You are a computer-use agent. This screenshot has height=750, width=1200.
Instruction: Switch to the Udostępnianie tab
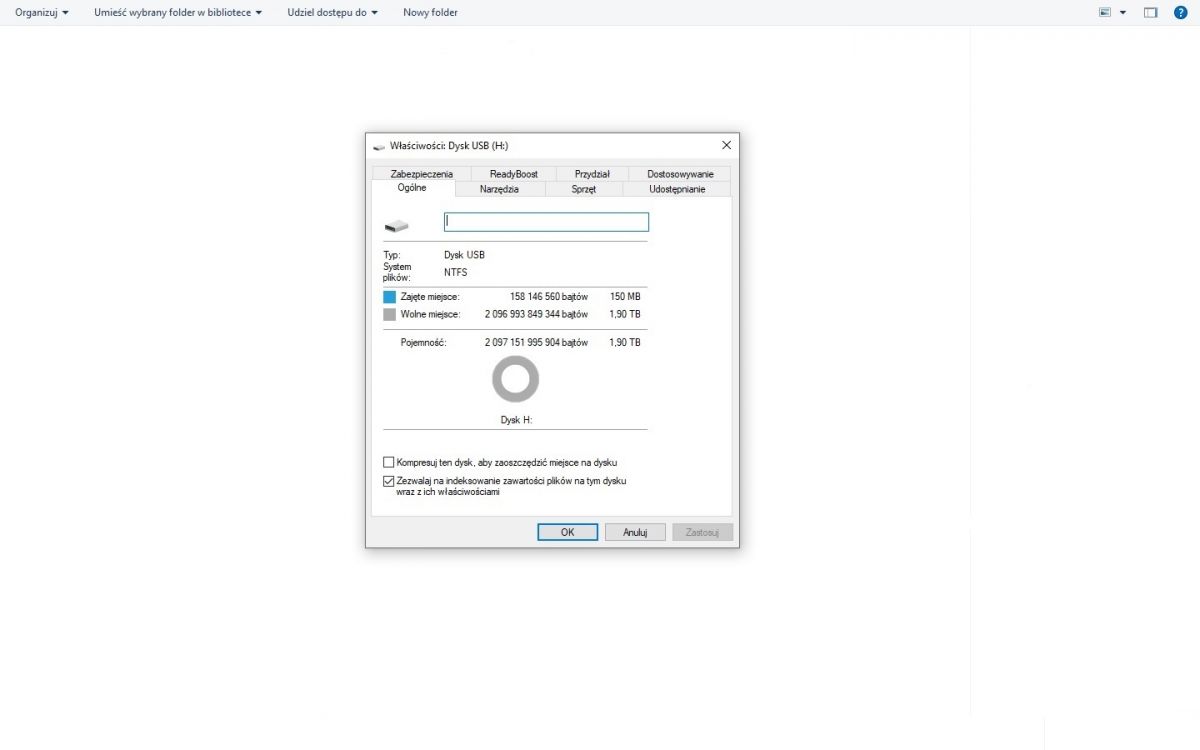click(x=677, y=189)
